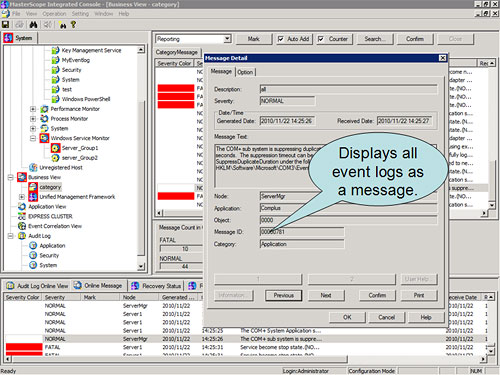
Task: Click the Unregistered Host icon
Action: (x=33, y=167)
